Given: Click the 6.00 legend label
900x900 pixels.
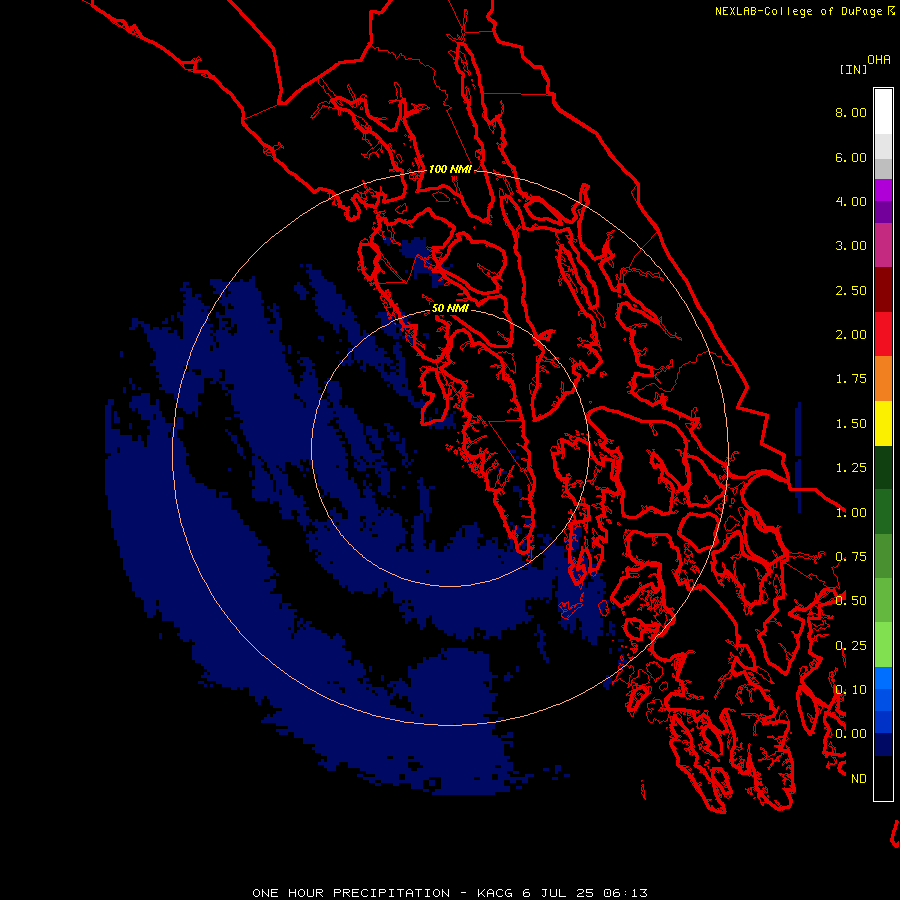Looking at the screenshot, I should pos(851,157).
